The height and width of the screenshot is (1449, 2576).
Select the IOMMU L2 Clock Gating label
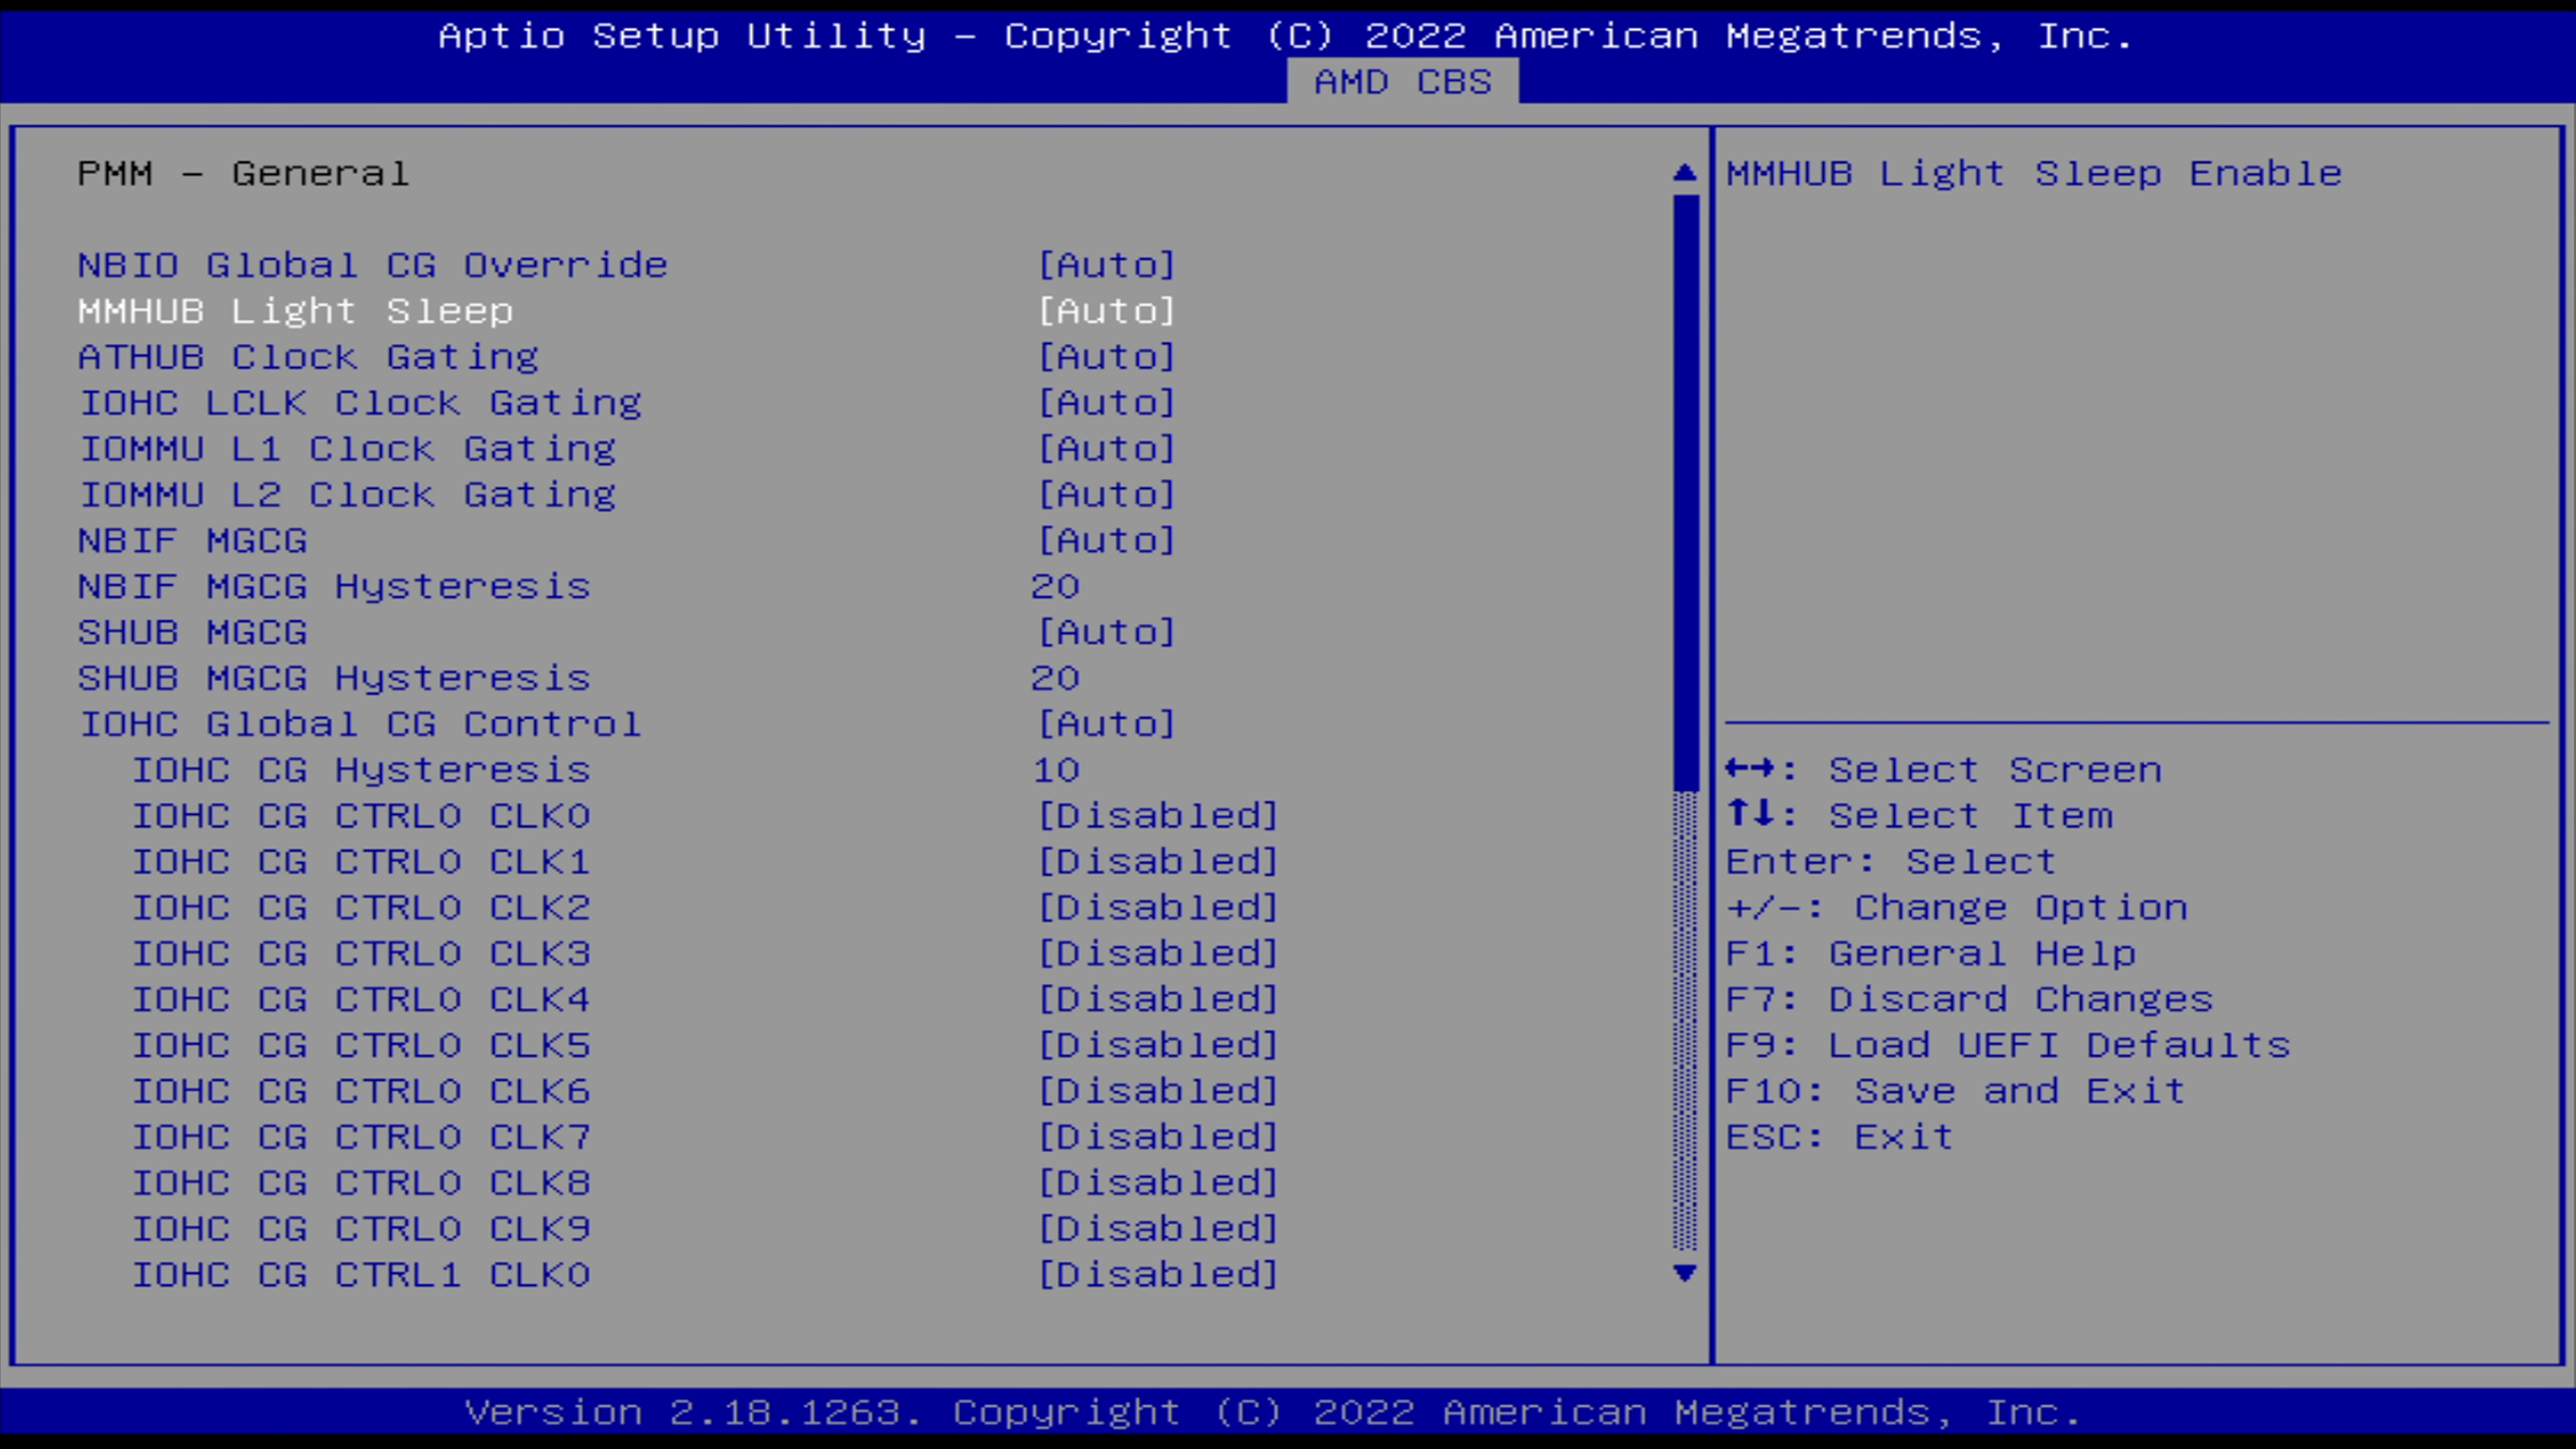click(x=347, y=495)
